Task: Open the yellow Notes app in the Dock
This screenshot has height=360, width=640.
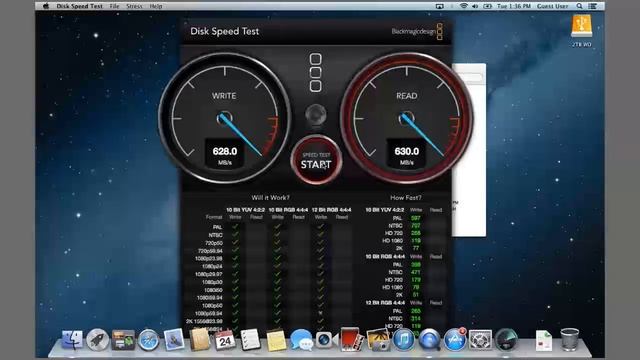Action: pos(276,340)
